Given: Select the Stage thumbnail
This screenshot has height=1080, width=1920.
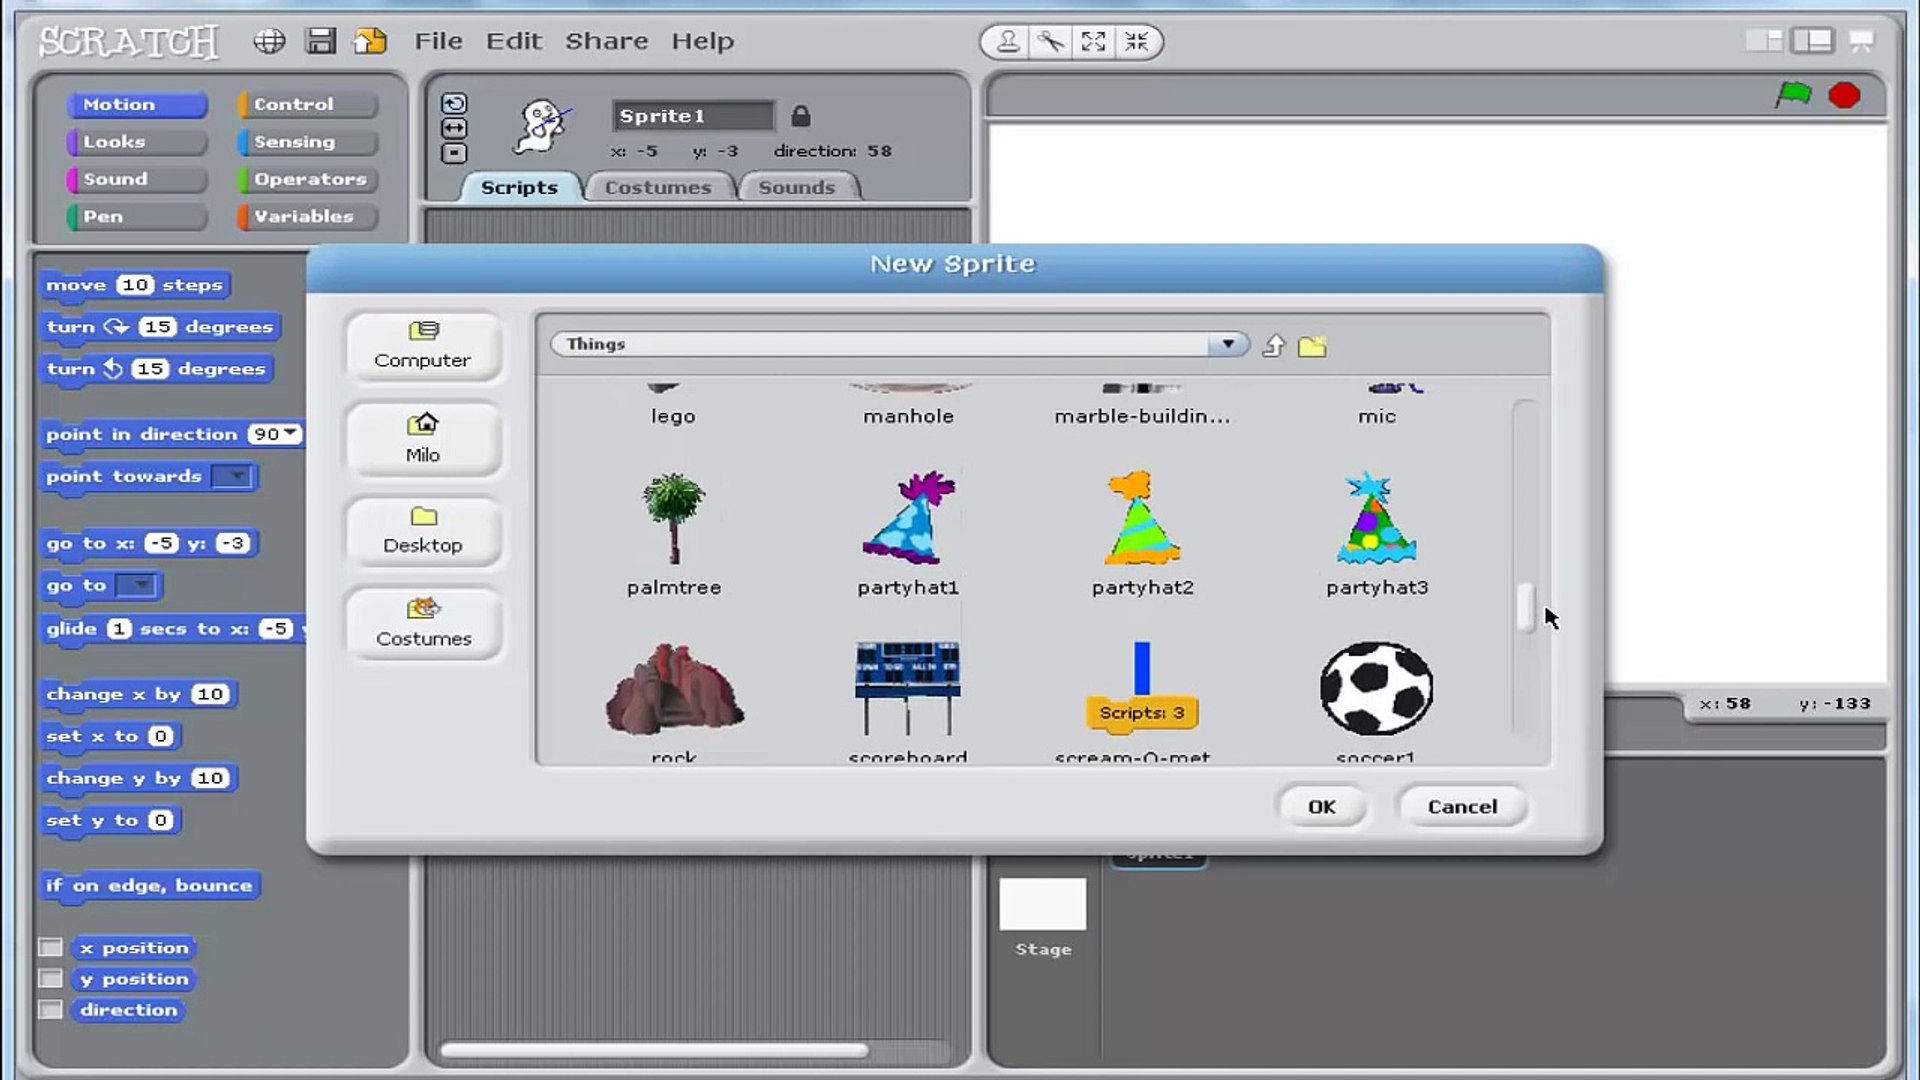Looking at the screenshot, I should (1043, 918).
